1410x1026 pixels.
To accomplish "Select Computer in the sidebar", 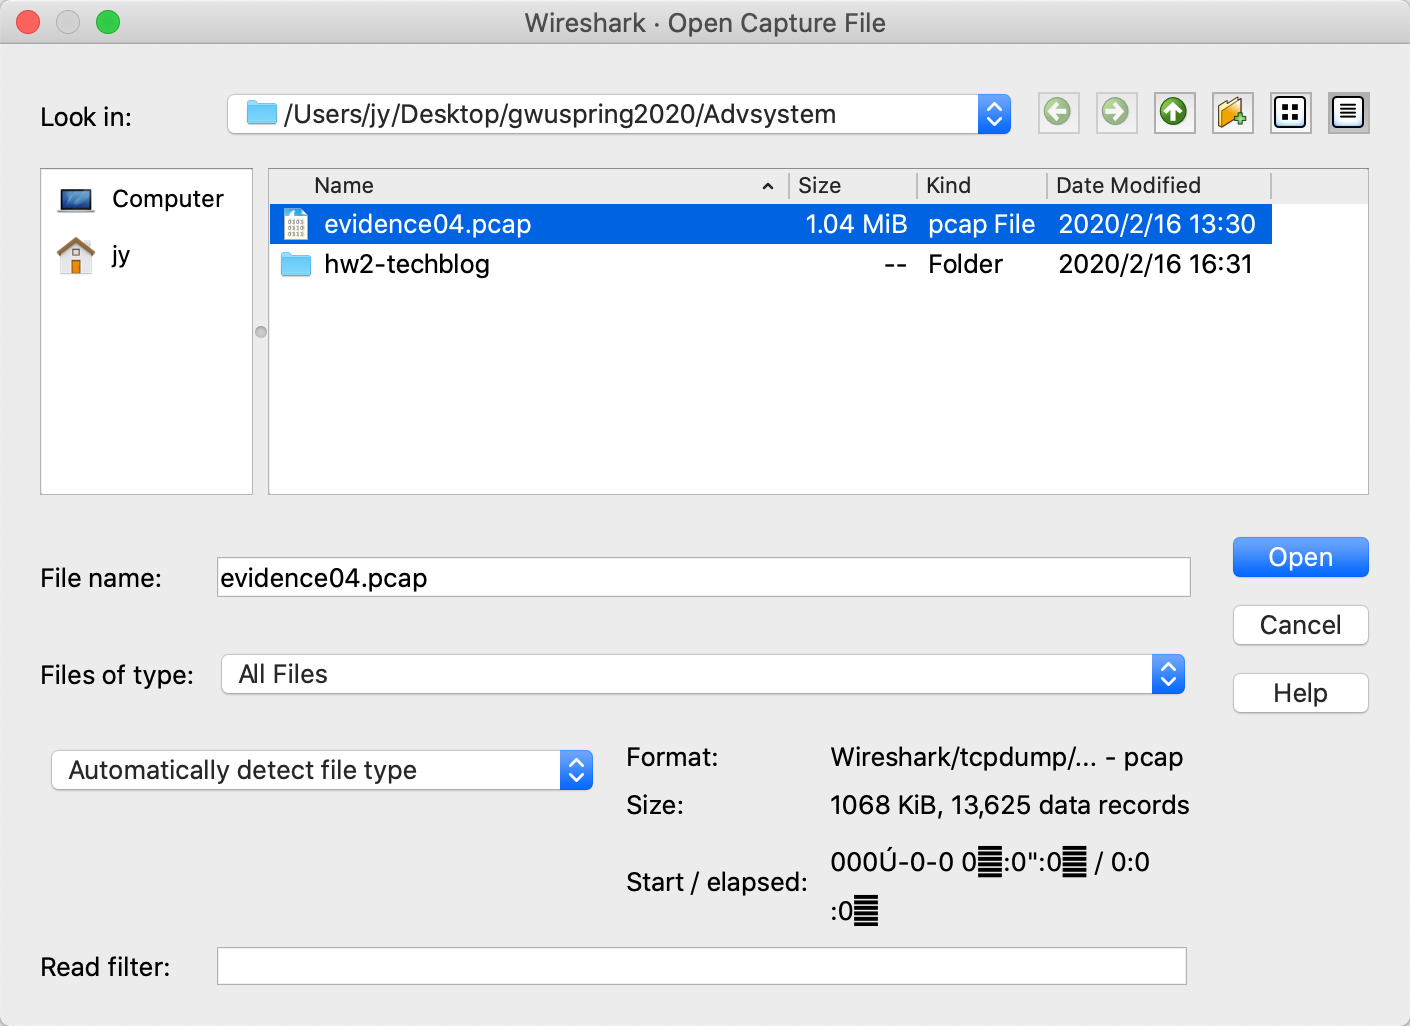I will (x=167, y=199).
